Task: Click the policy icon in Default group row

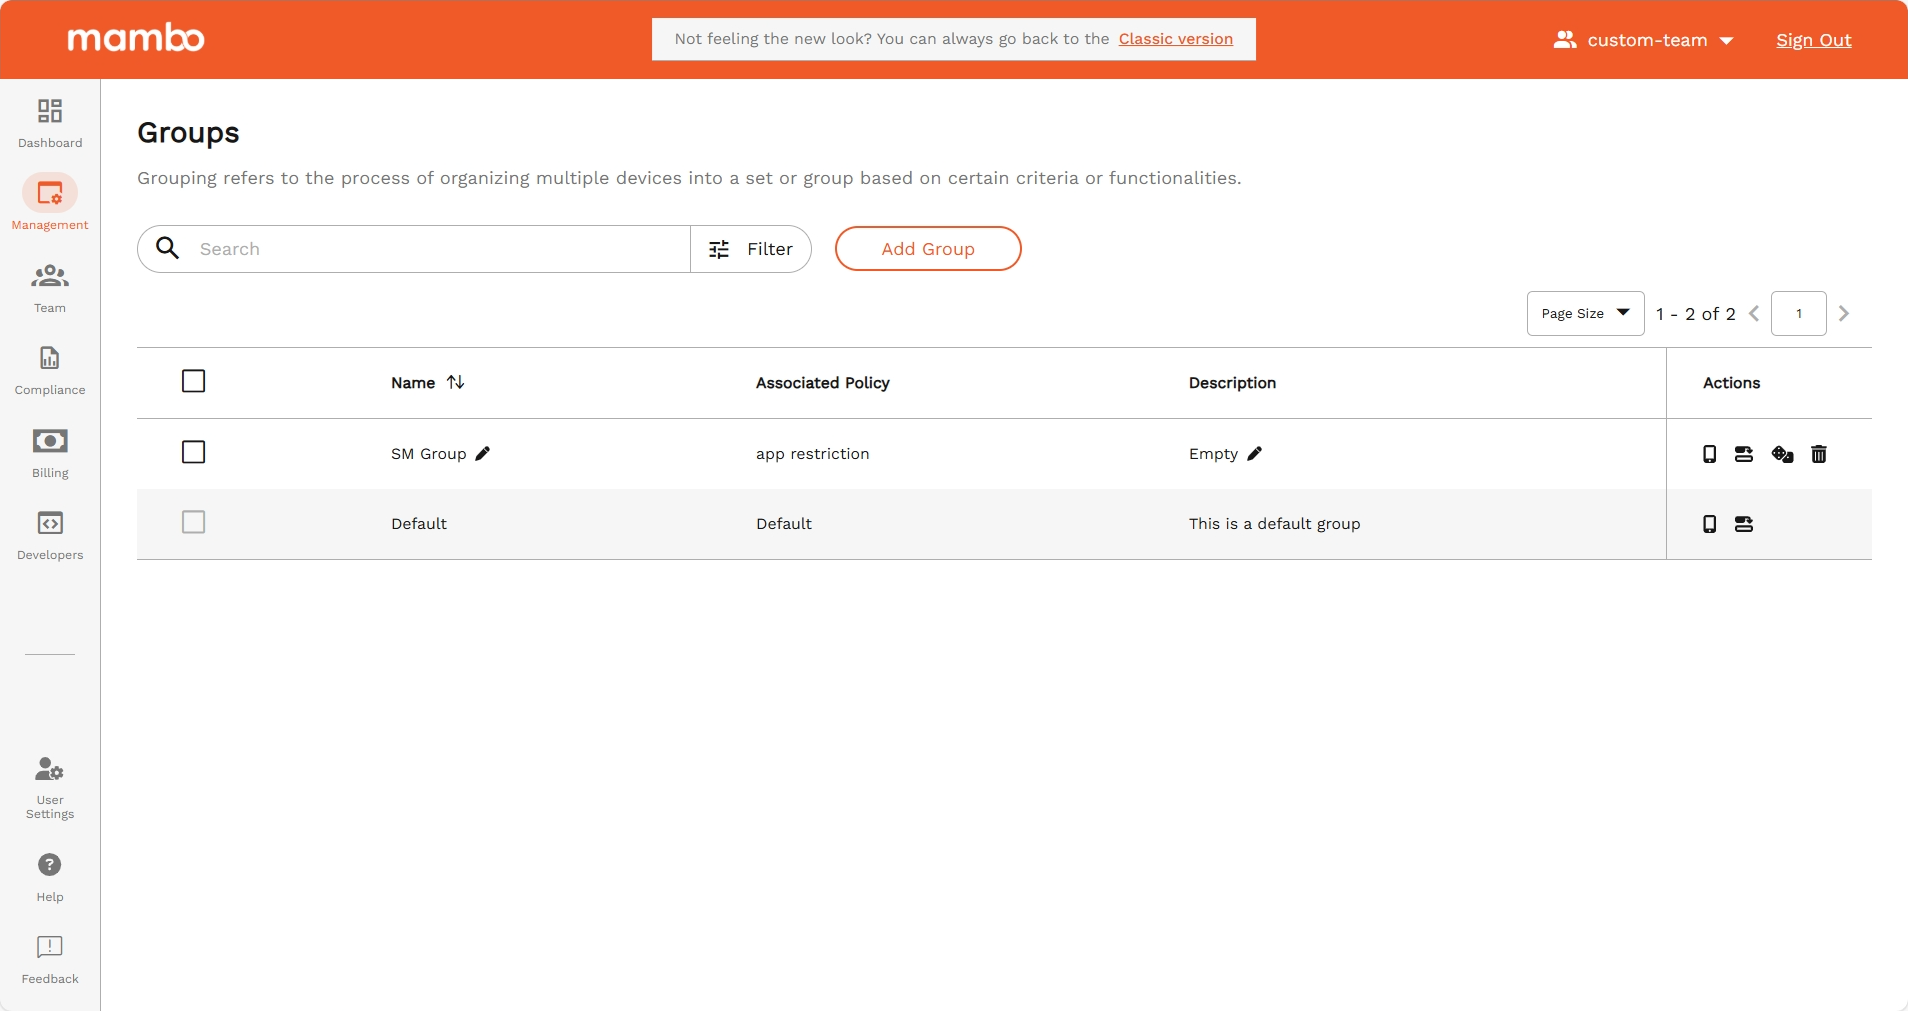Action: [1743, 524]
